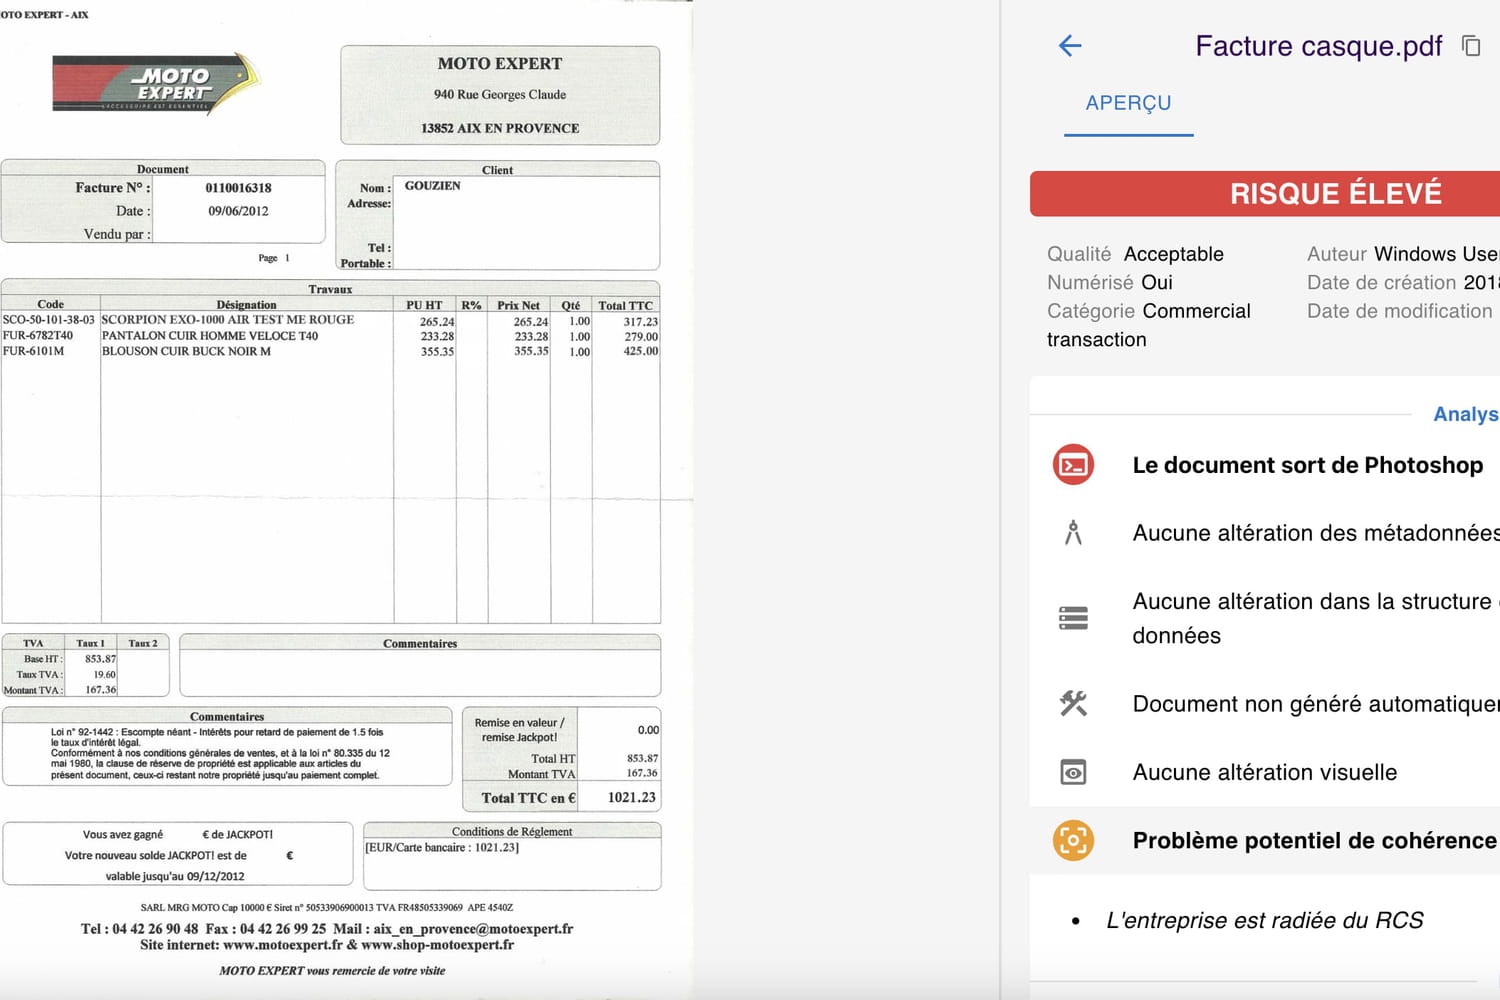The height and width of the screenshot is (1000, 1500).
Task: Click the '13852 AIX EN PROVENCE' address line
Action: coord(500,128)
